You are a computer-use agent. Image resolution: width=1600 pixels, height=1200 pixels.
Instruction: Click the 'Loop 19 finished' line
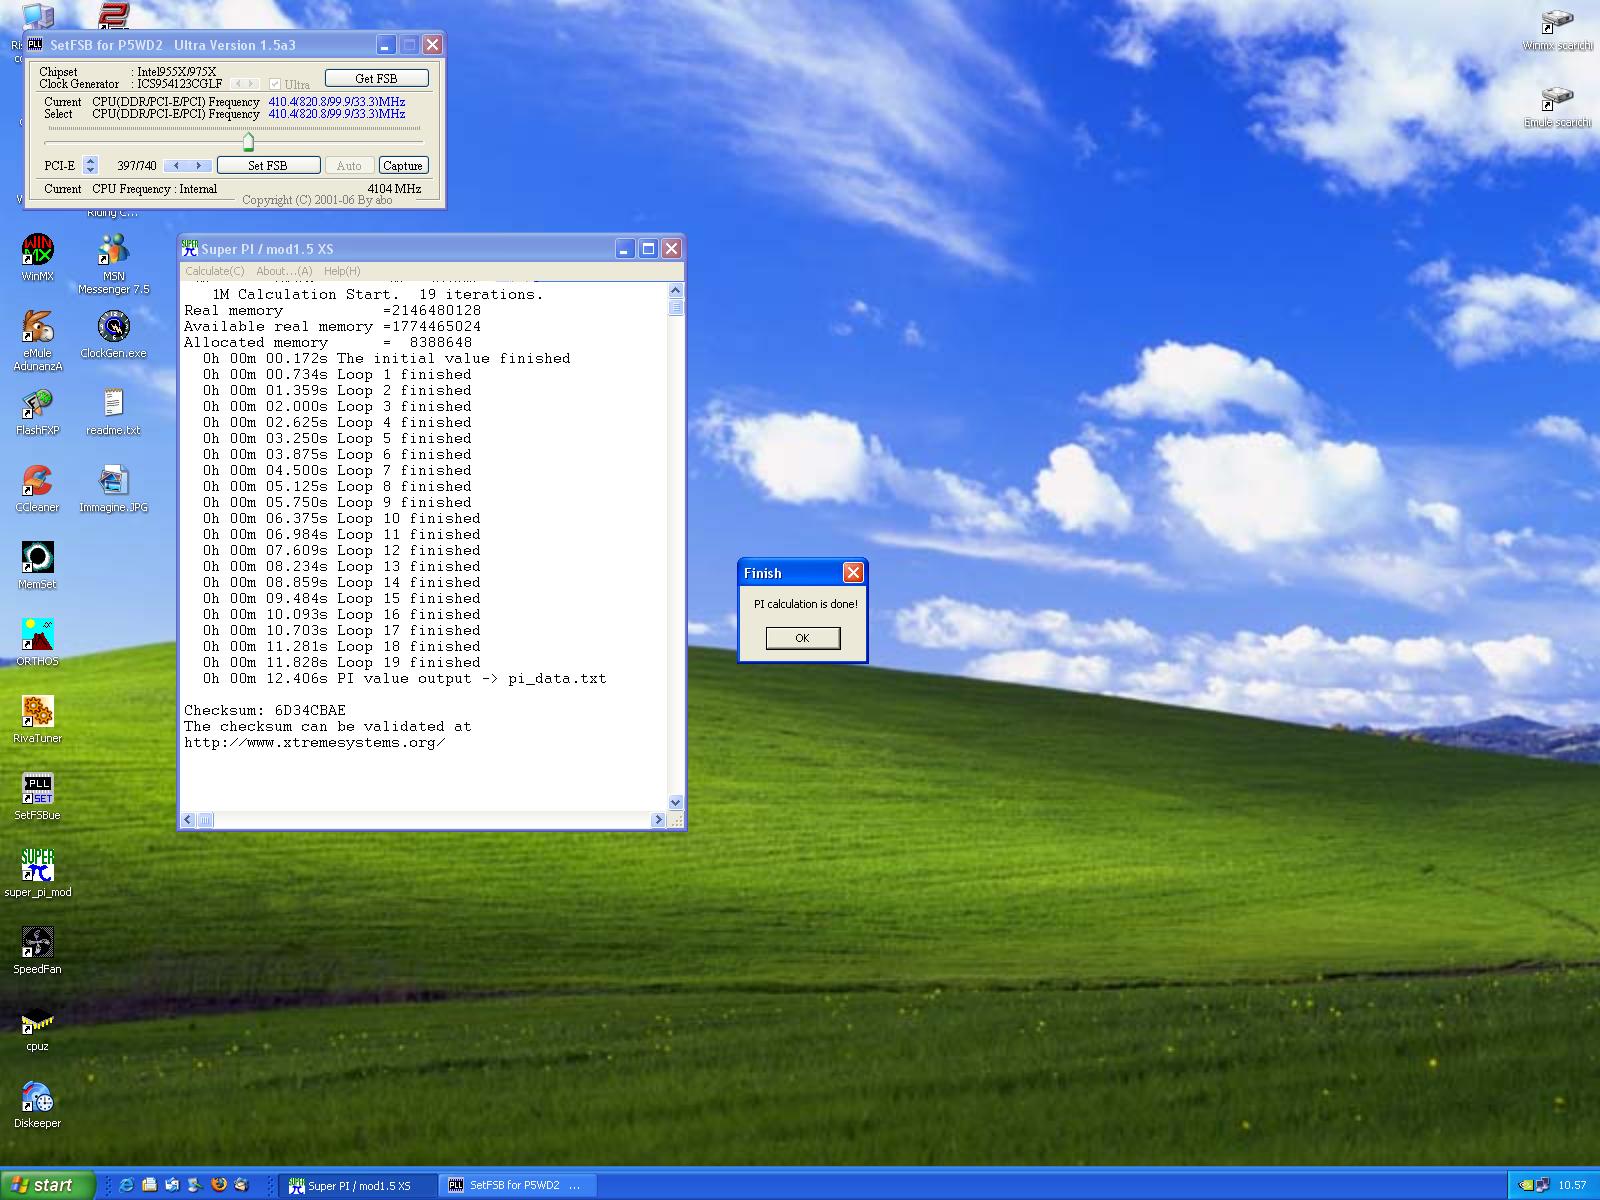pos(341,662)
